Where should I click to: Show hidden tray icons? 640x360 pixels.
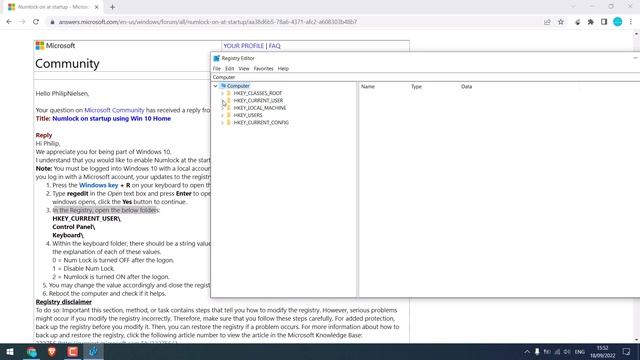[x=527, y=352]
